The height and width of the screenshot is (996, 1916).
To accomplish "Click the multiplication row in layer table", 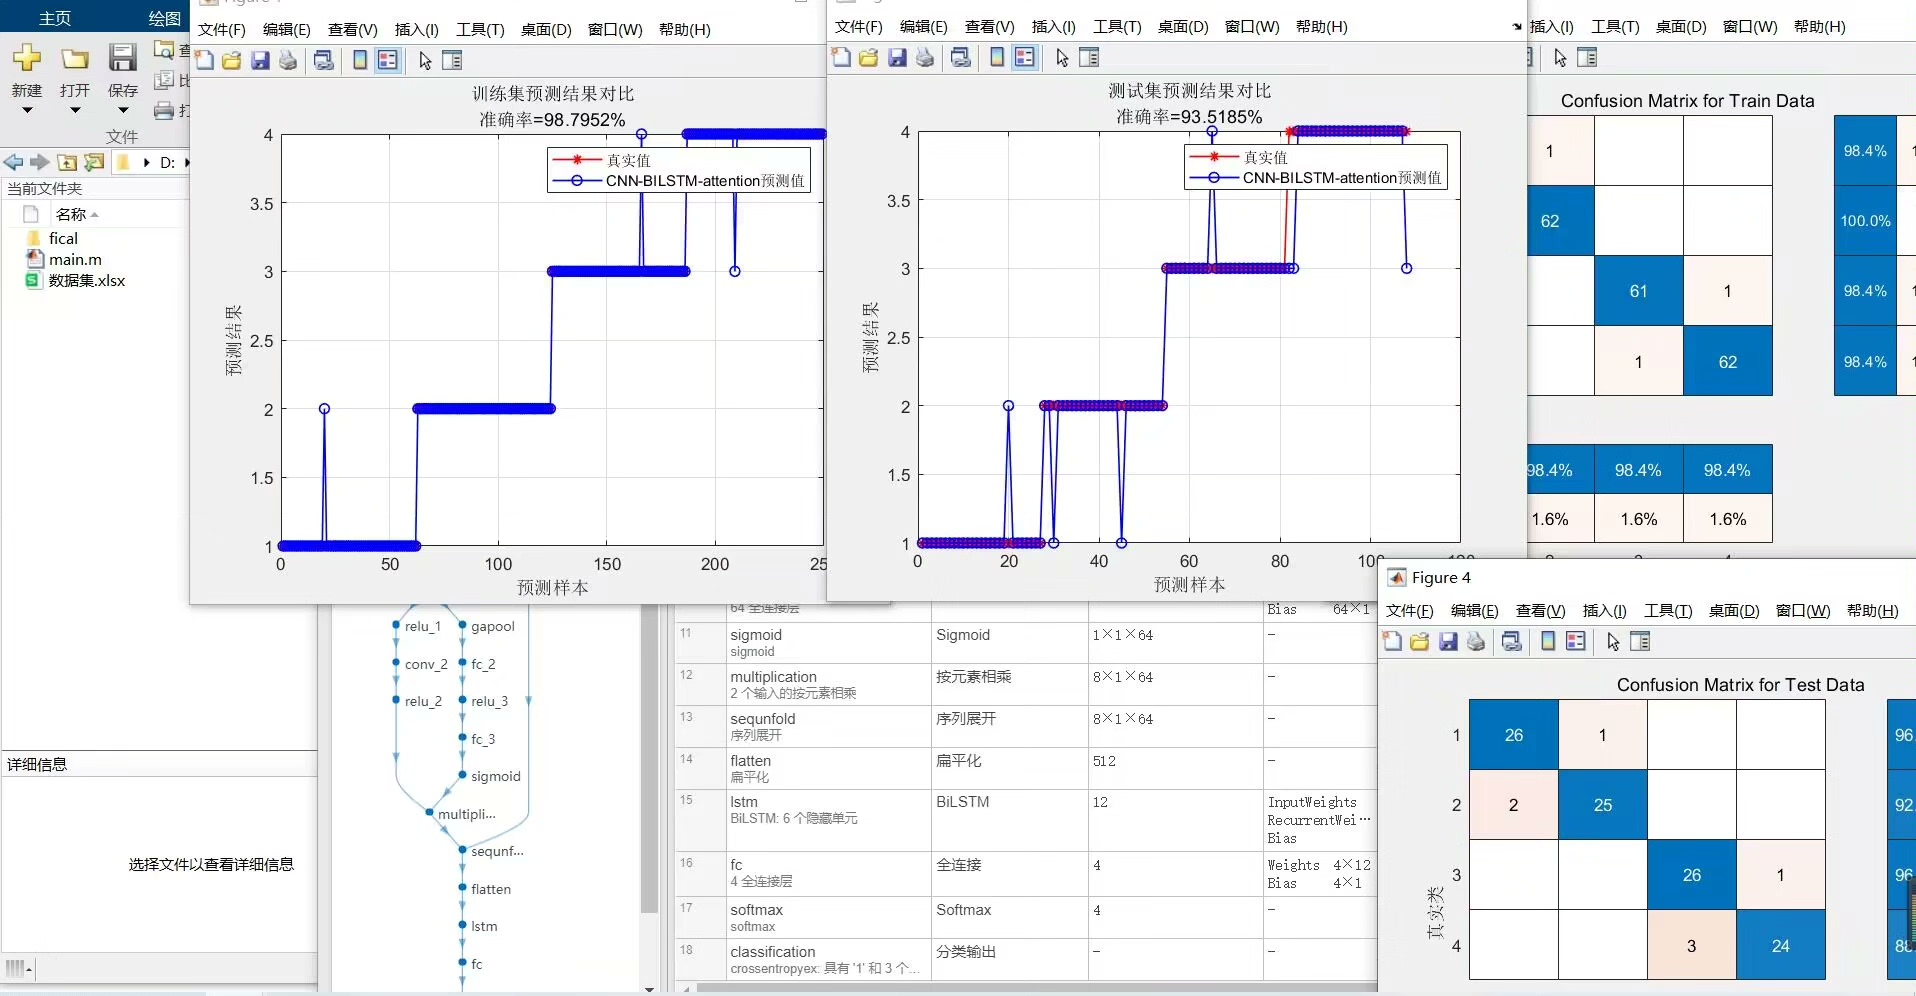I will tap(1025, 684).
